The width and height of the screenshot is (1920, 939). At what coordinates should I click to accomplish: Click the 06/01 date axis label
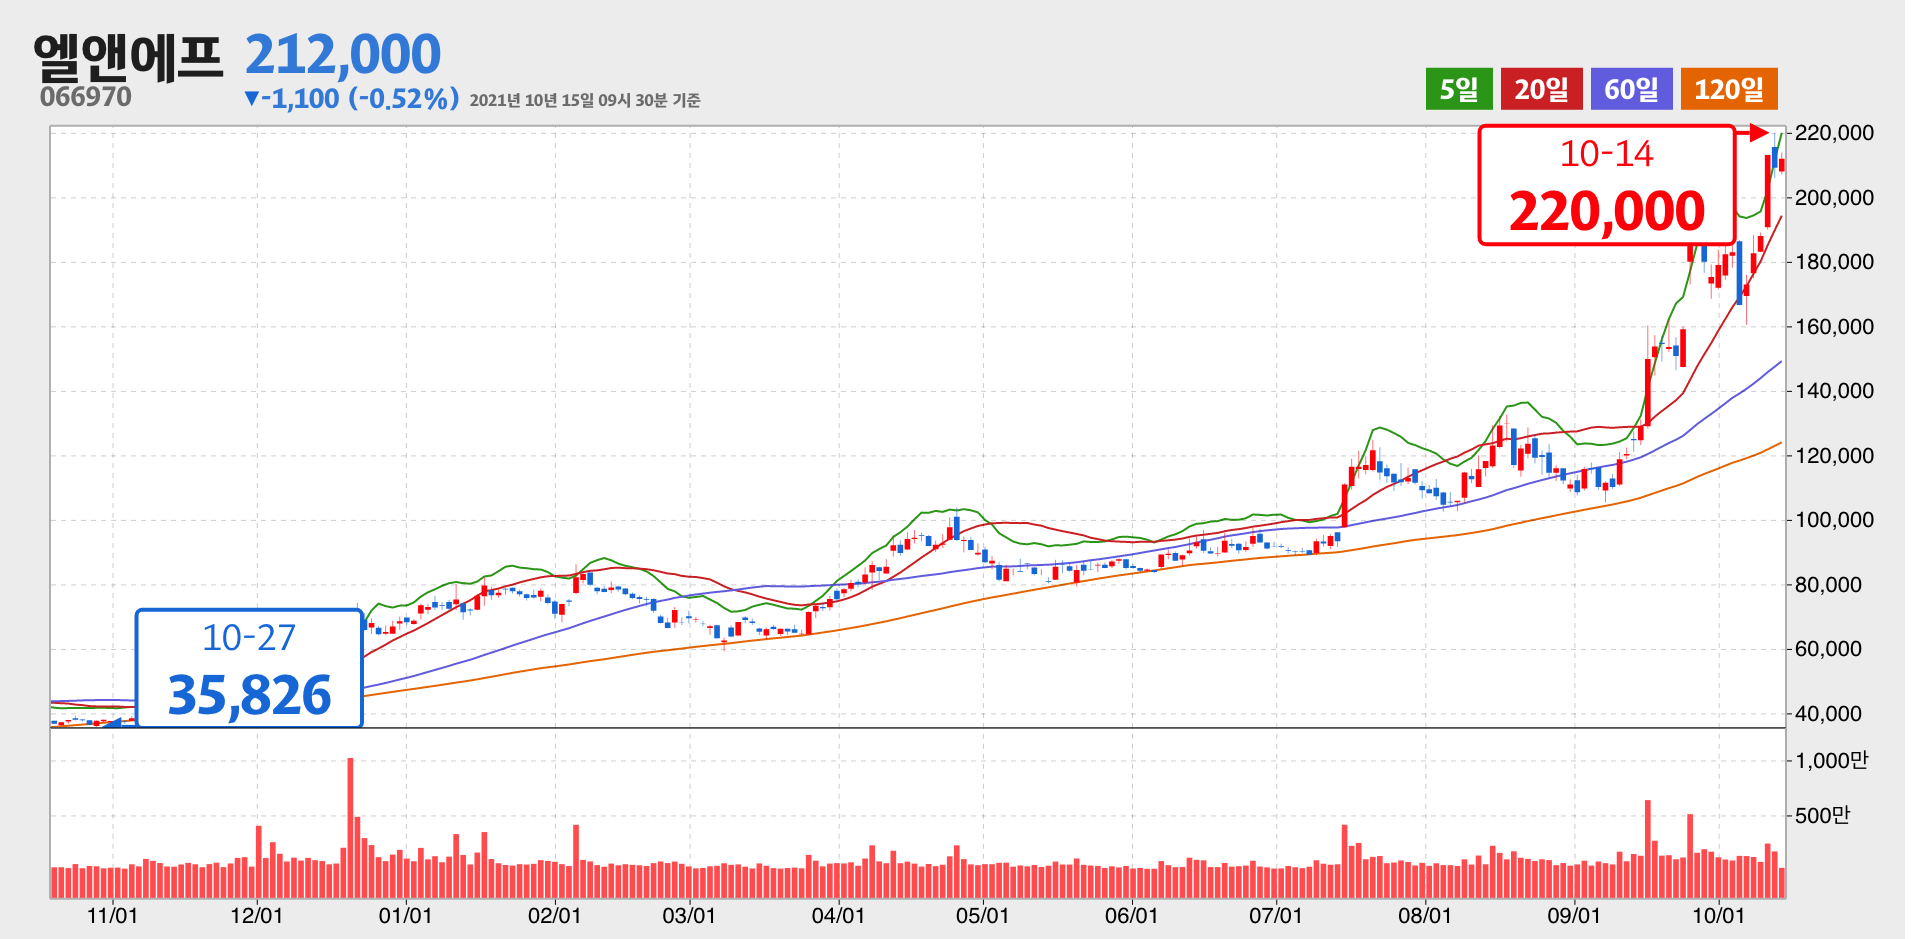(1132, 915)
